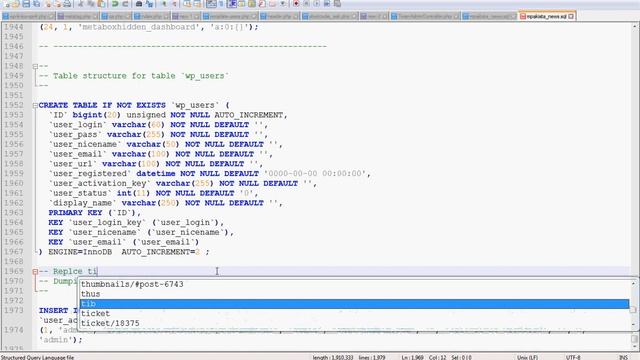
Task: Click the red Record Macro icon
Action: point(296,4)
